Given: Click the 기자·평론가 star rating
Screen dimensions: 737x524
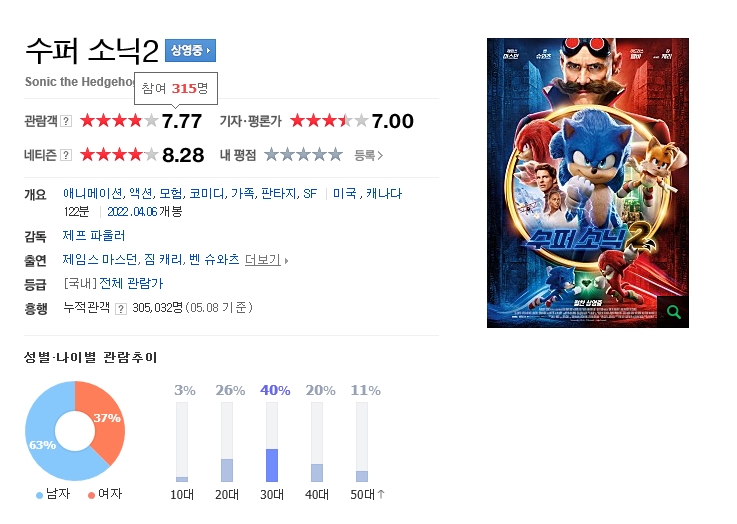Looking at the screenshot, I should (x=329, y=121).
